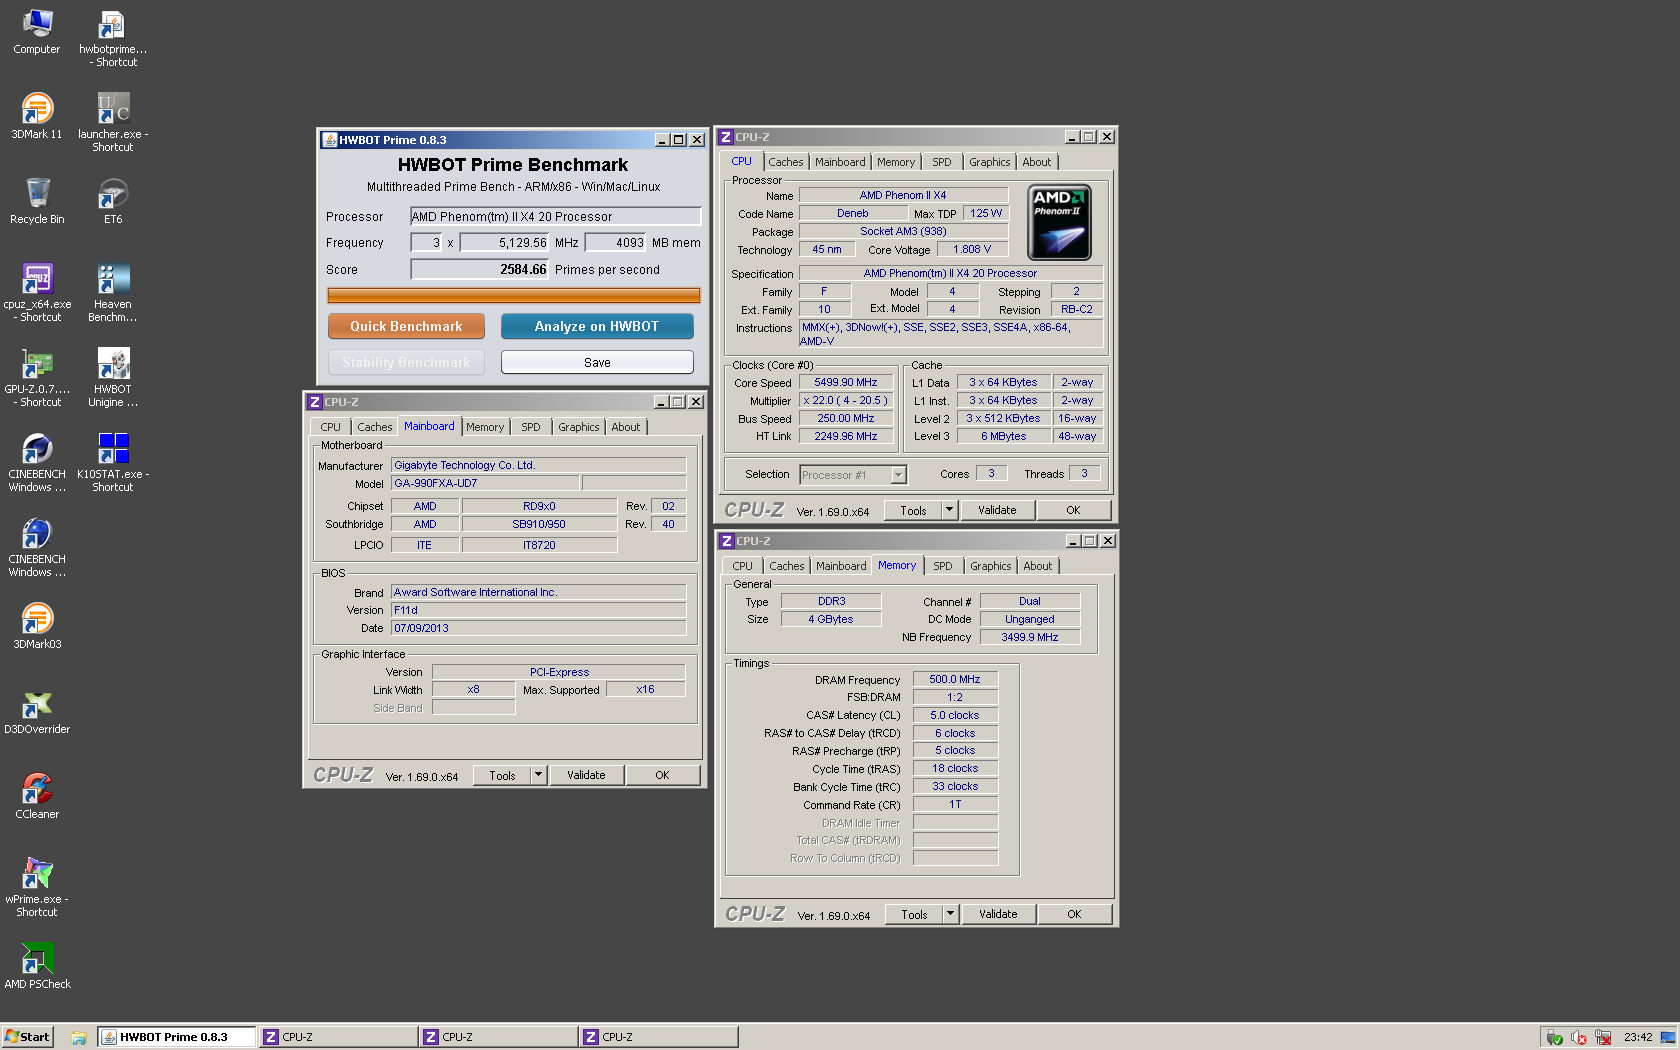
Task: Click the Save button in HWBOT Prime
Action: [597, 362]
